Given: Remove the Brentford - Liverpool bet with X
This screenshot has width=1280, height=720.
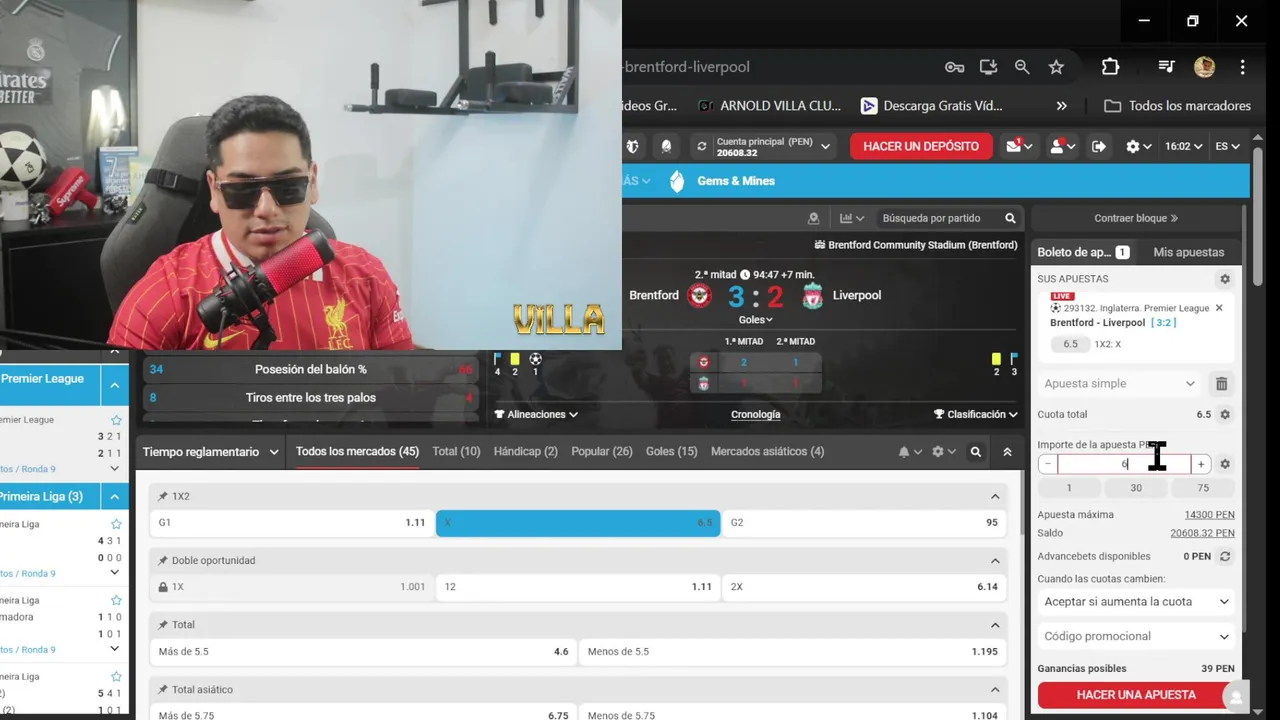Looking at the screenshot, I should [1218, 308].
